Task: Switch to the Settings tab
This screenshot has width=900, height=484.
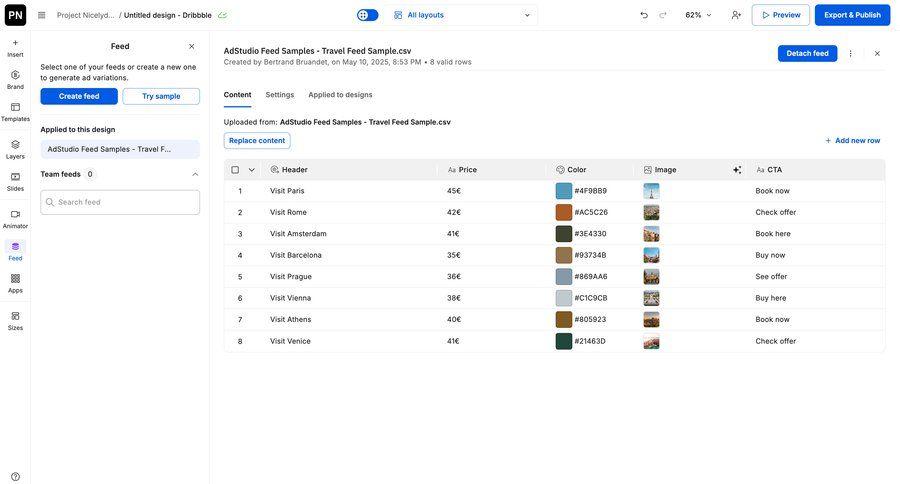Action: (x=280, y=95)
